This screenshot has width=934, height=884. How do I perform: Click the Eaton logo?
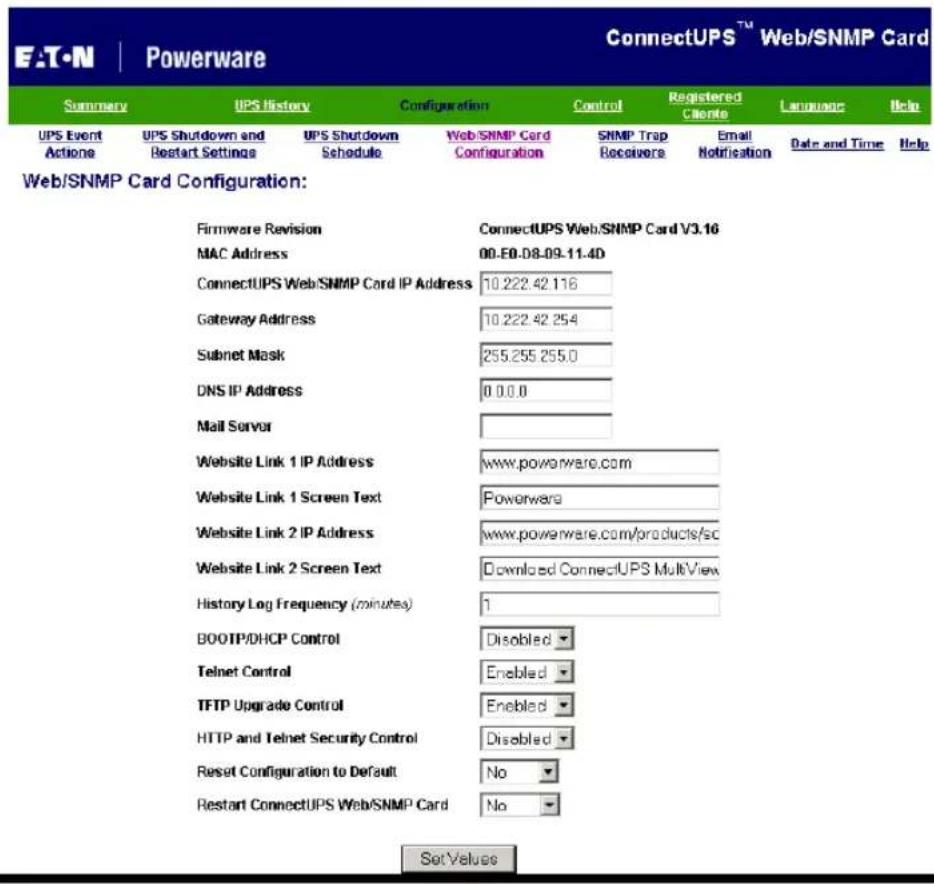tap(54, 58)
